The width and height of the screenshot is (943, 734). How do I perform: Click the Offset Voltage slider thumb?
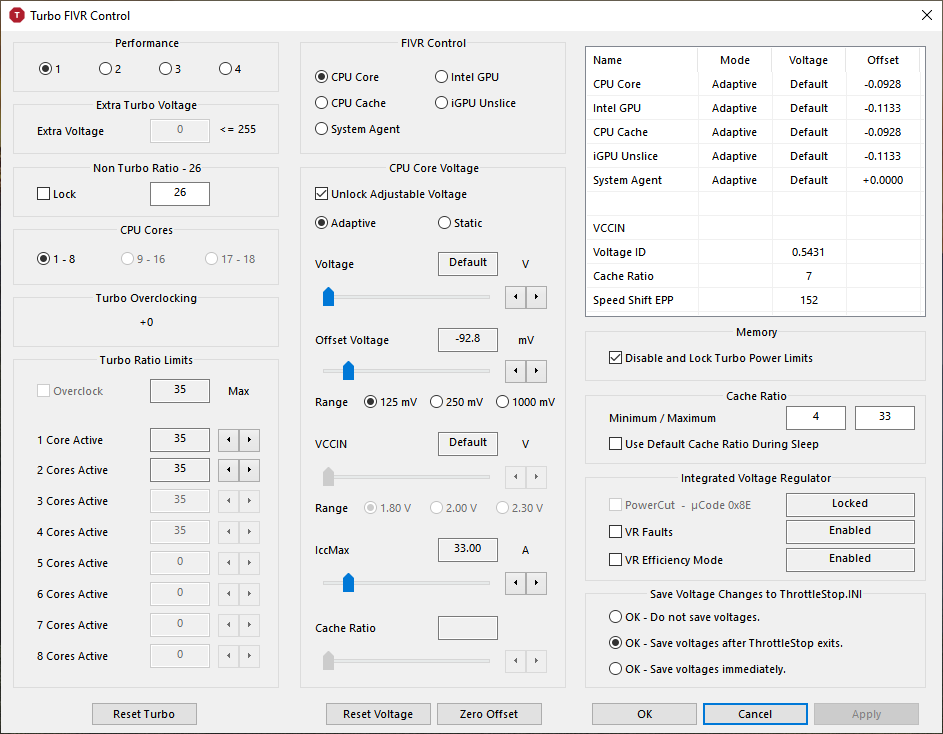pos(348,371)
